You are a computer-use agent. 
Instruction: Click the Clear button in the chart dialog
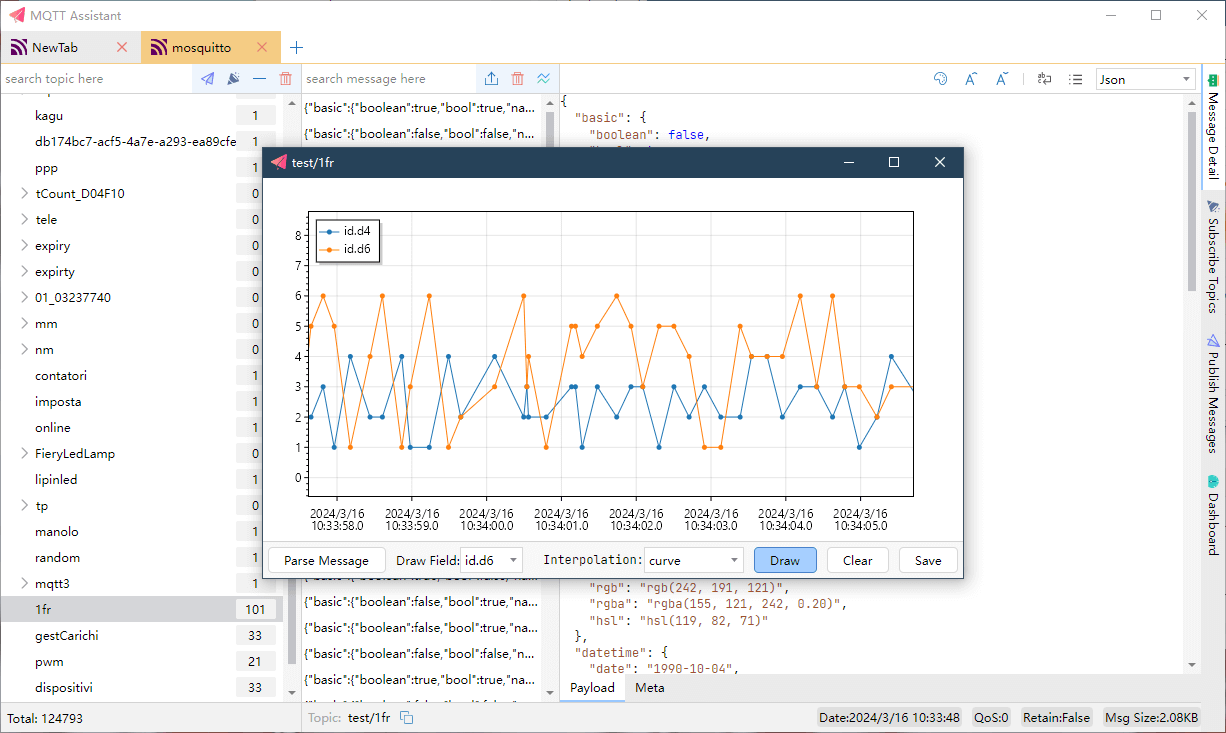[x=858, y=560]
